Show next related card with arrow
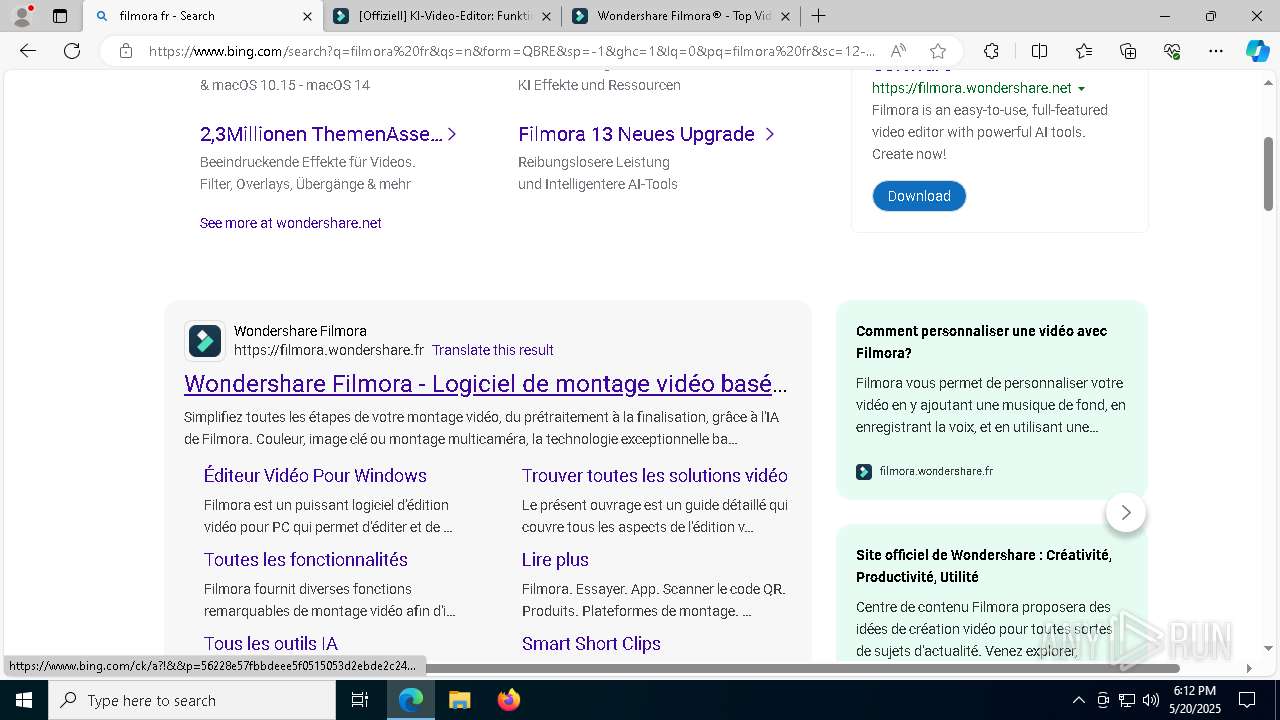 tap(1126, 512)
